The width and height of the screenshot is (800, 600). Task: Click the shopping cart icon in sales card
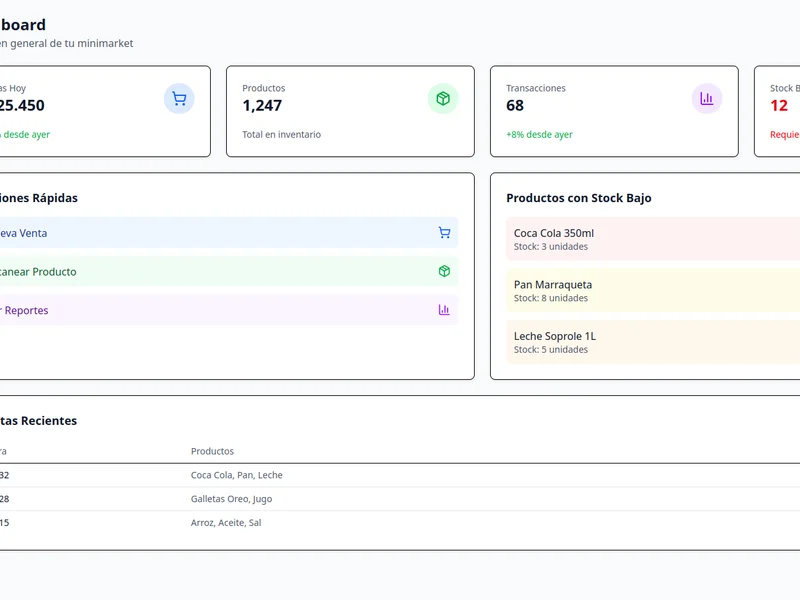(x=179, y=99)
